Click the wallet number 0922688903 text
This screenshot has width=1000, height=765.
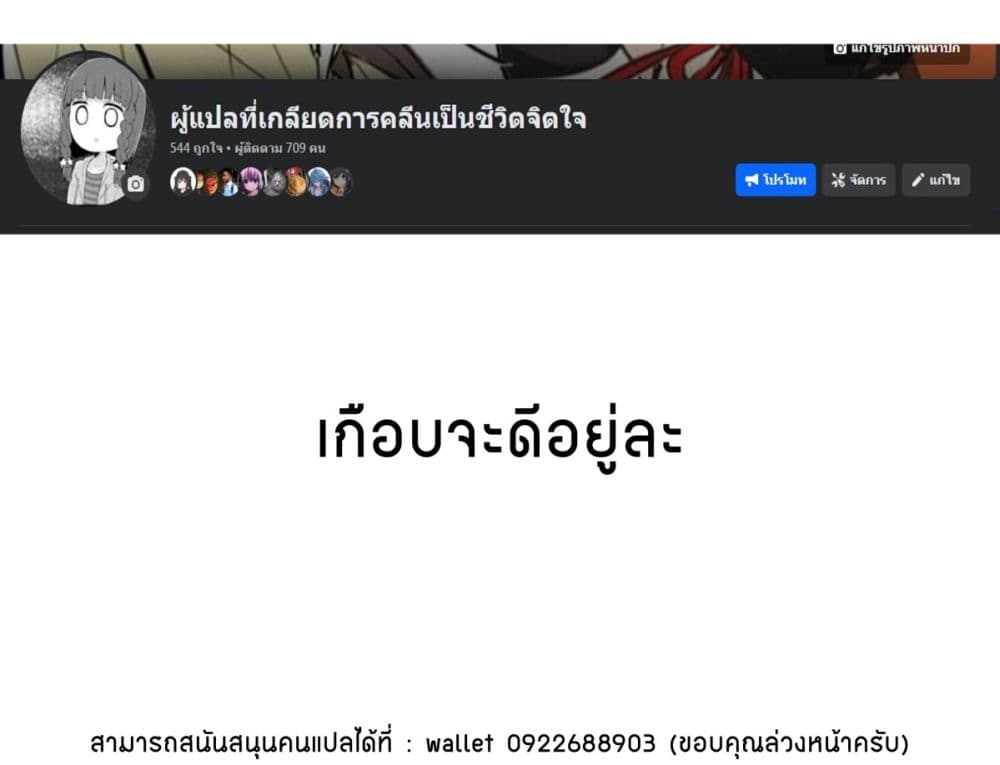[581, 743]
